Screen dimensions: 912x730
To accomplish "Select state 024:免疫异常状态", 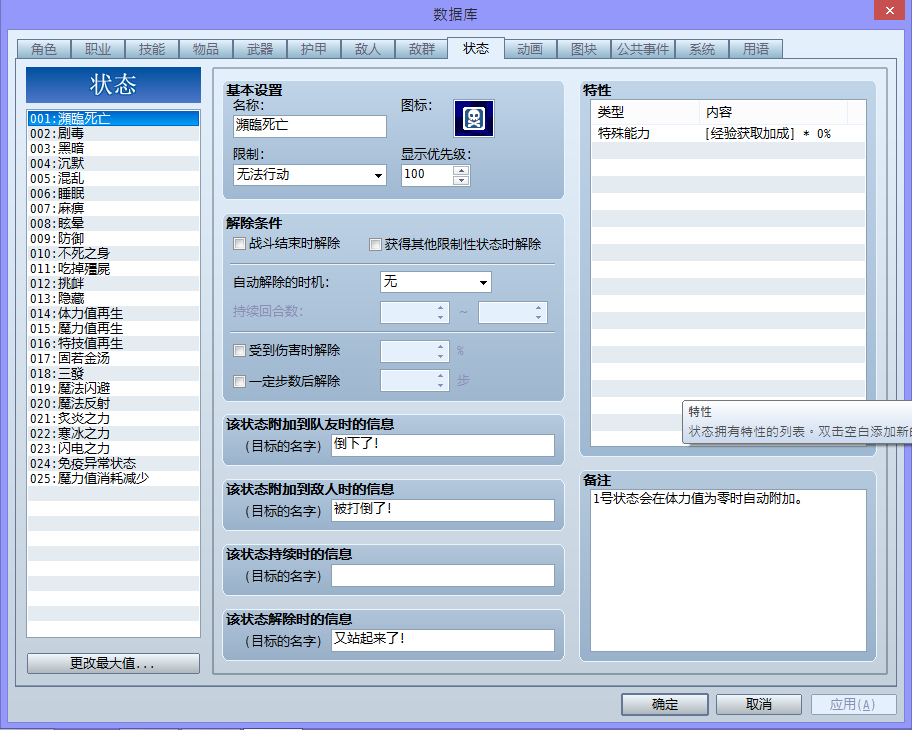I will tap(113, 464).
